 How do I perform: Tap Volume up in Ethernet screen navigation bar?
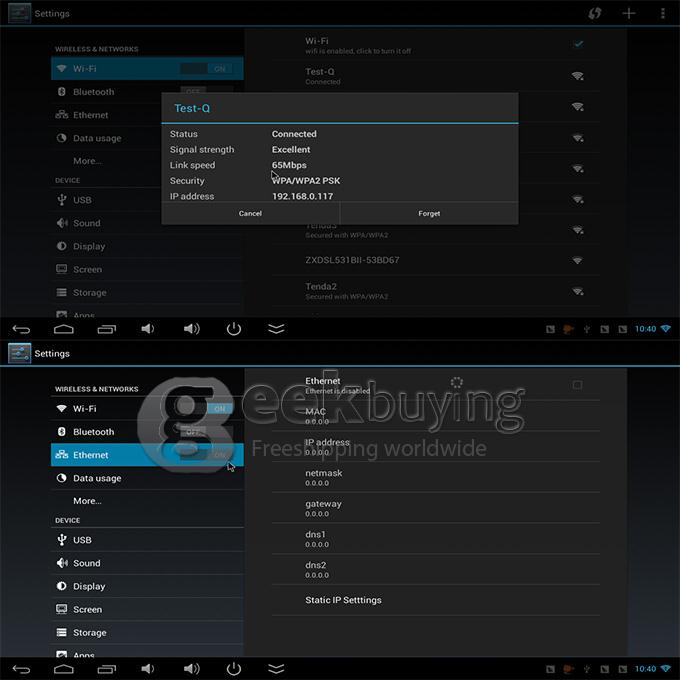click(191, 669)
